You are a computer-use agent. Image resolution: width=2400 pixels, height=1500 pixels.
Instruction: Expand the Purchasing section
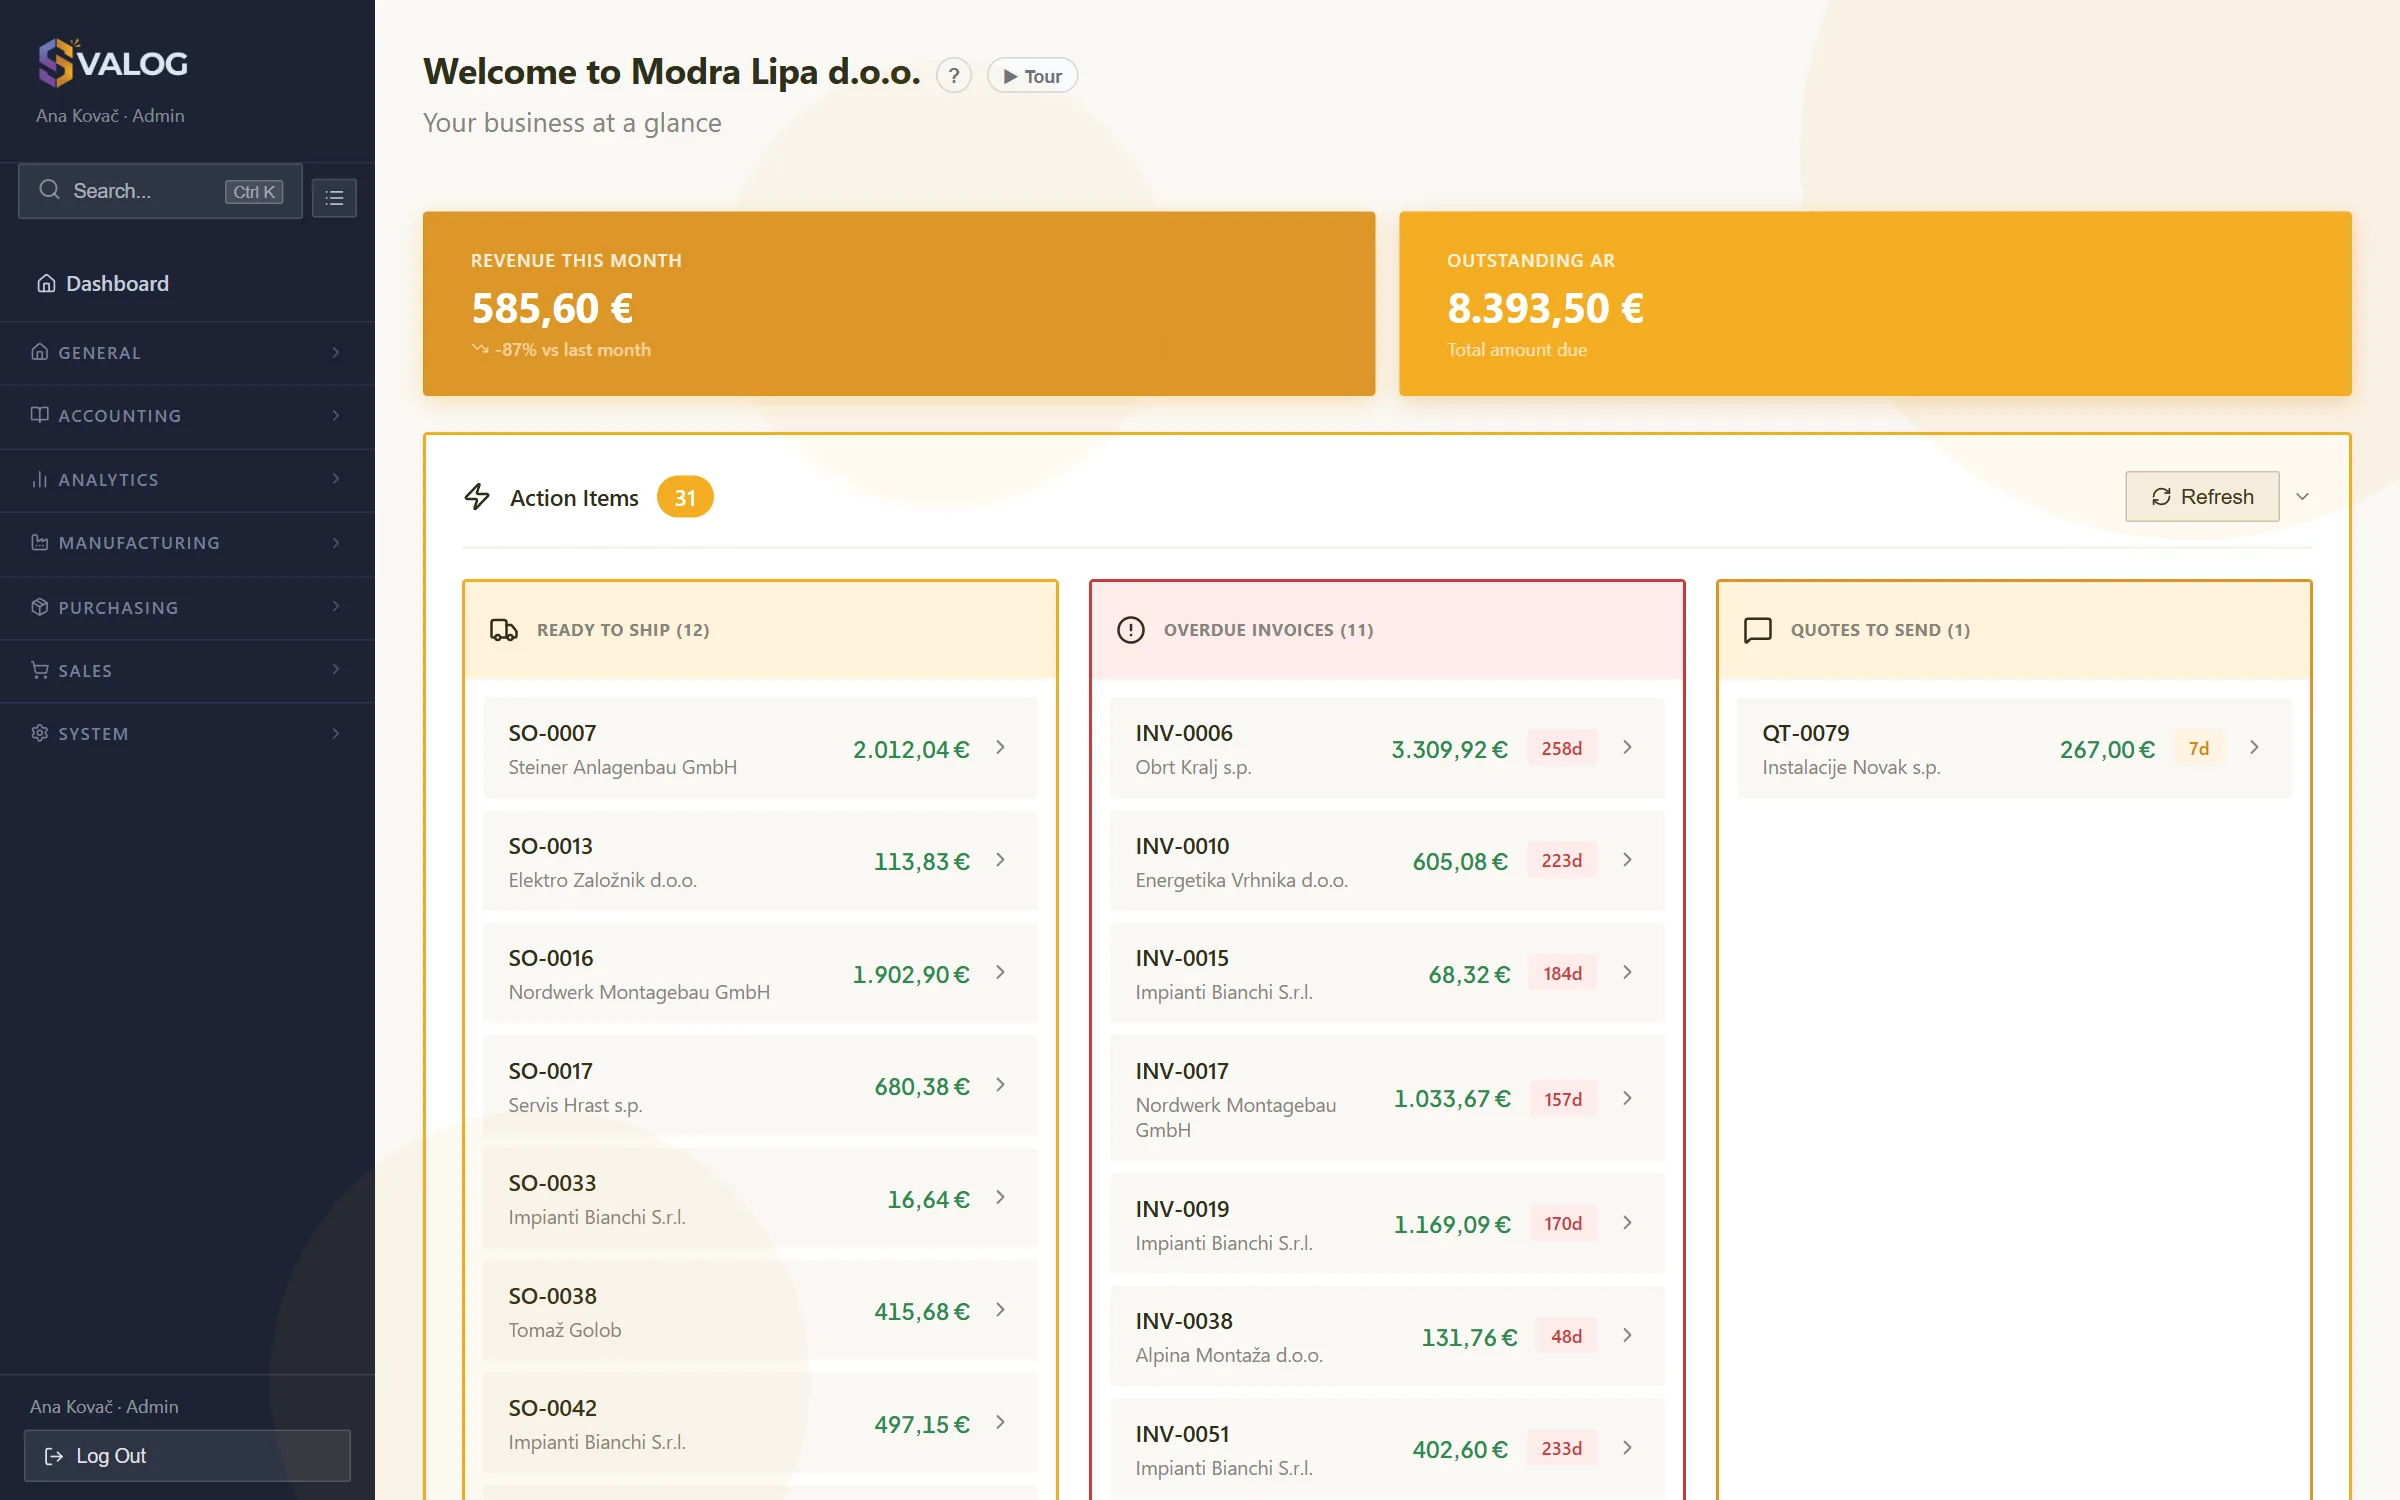point(187,608)
